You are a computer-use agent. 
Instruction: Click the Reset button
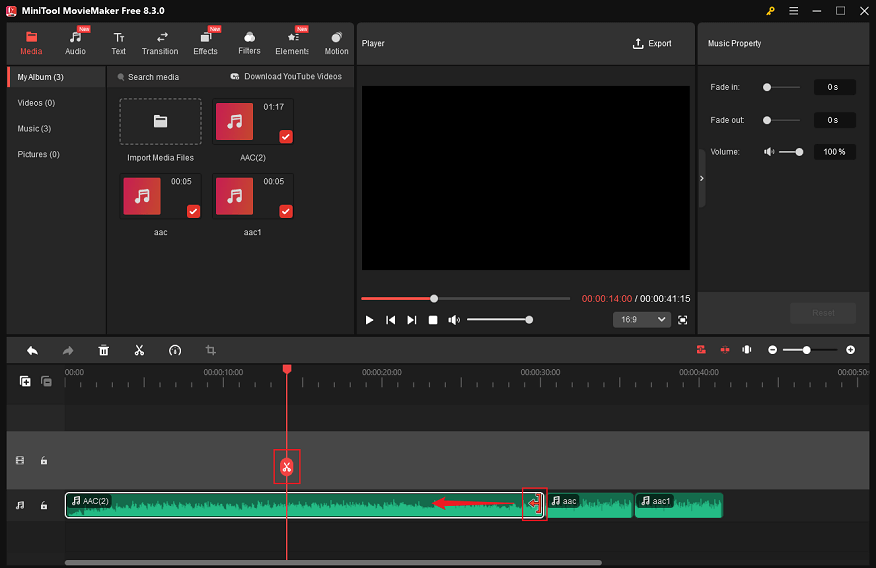[823, 313]
